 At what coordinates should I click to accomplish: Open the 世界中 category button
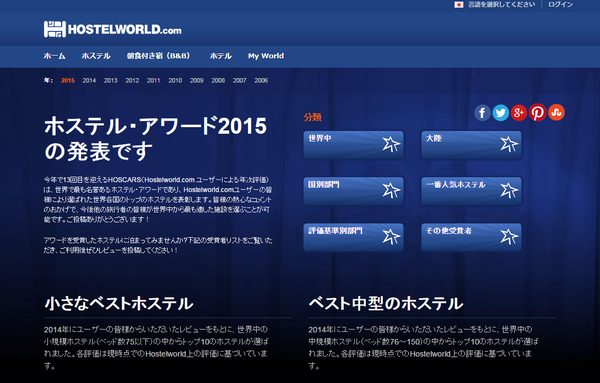click(x=354, y=145)
